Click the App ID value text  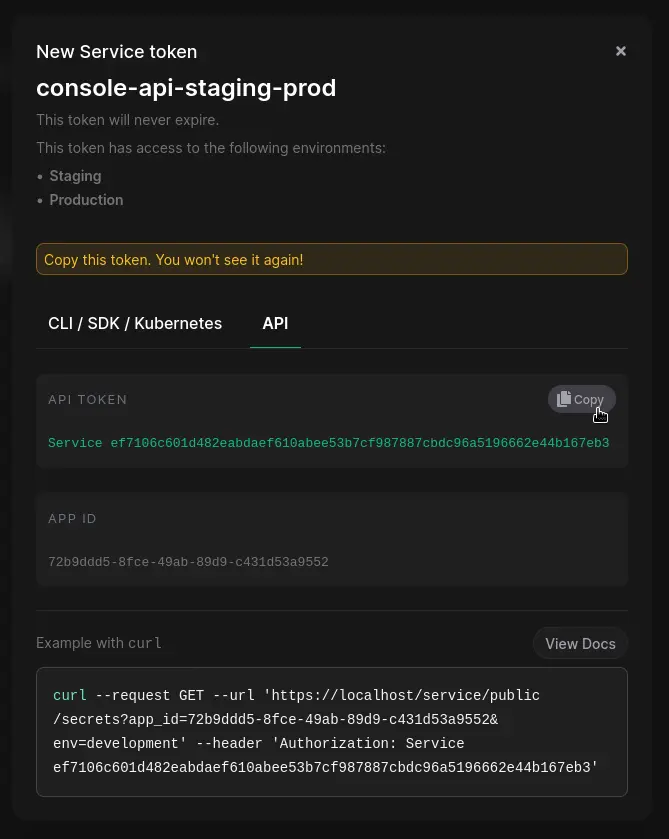(x=188, y=562)
